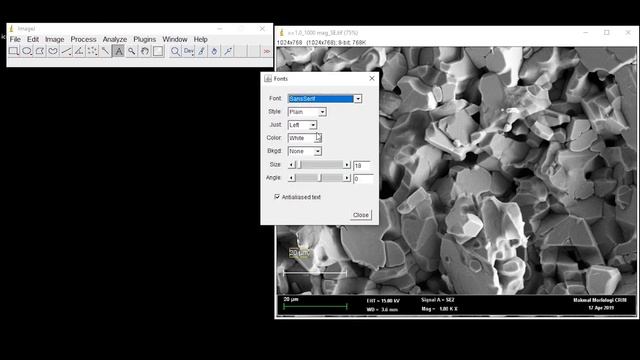
Task: Click the 'Signal A = SE2' text
Action: [438, 300]
